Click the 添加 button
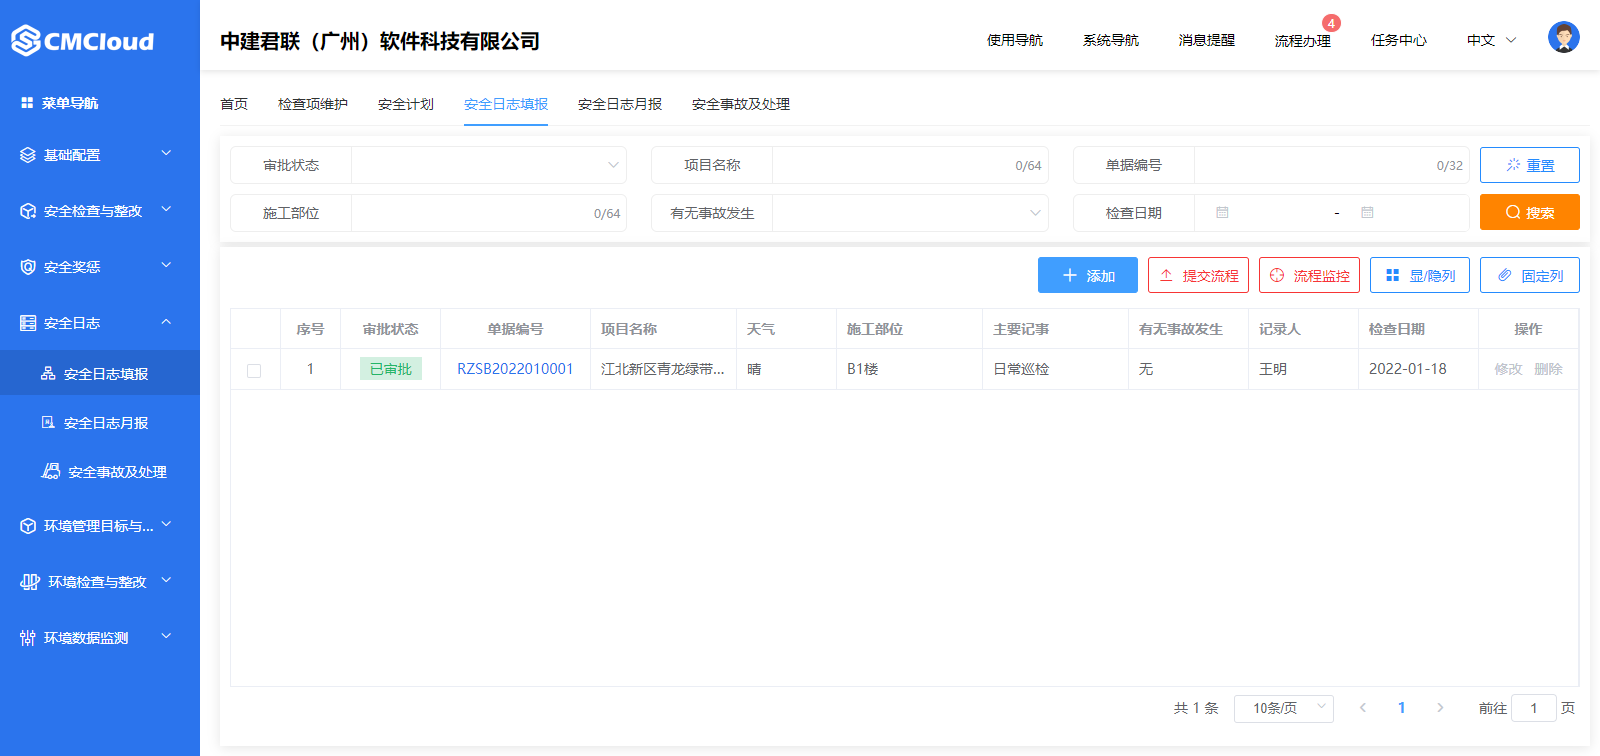Viewport: 1600px width, 756px height. pos(1088,275)
